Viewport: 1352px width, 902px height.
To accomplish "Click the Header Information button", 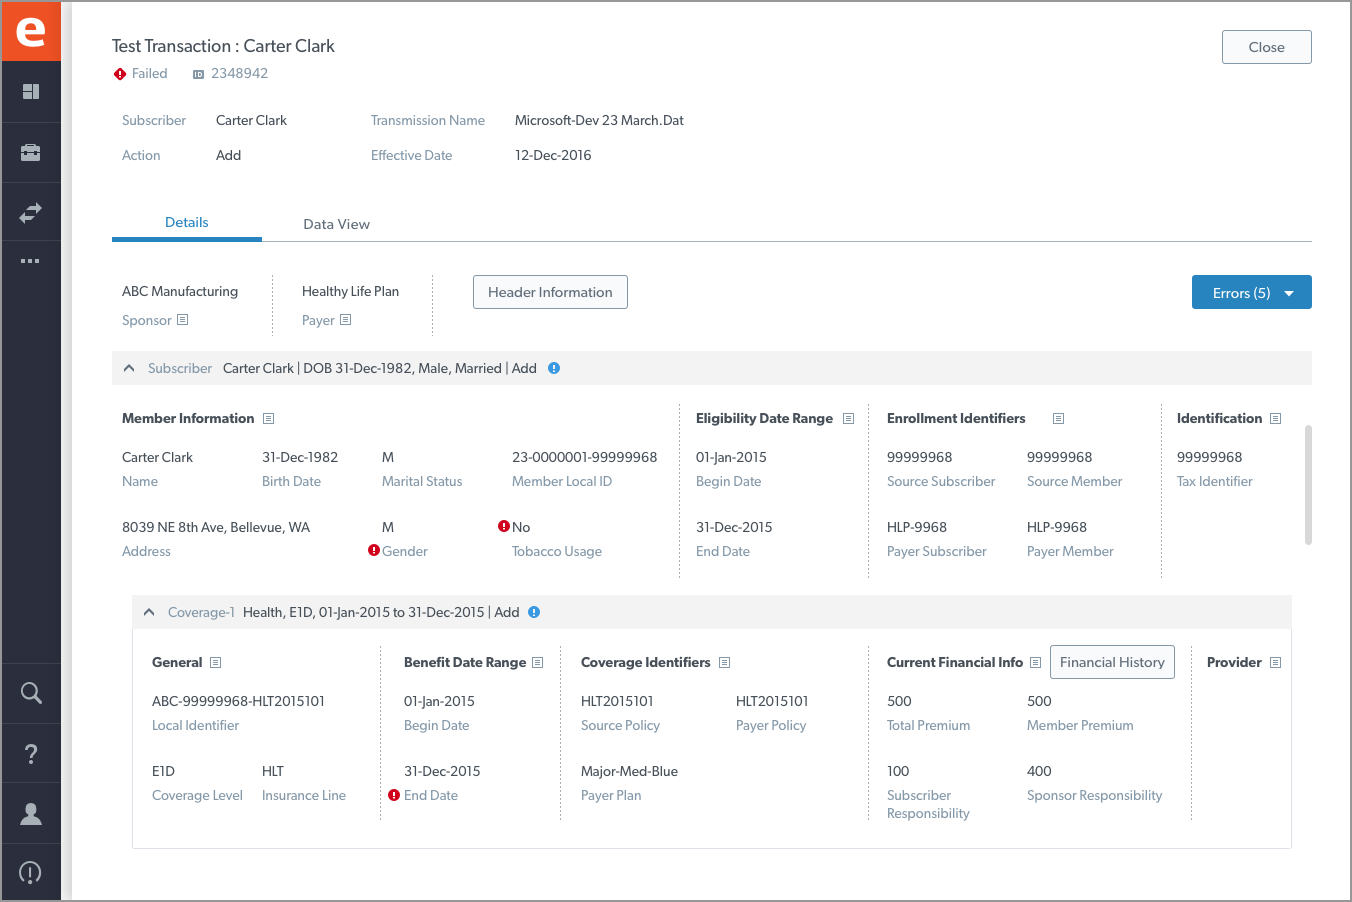I will click(x=550, y=292).
